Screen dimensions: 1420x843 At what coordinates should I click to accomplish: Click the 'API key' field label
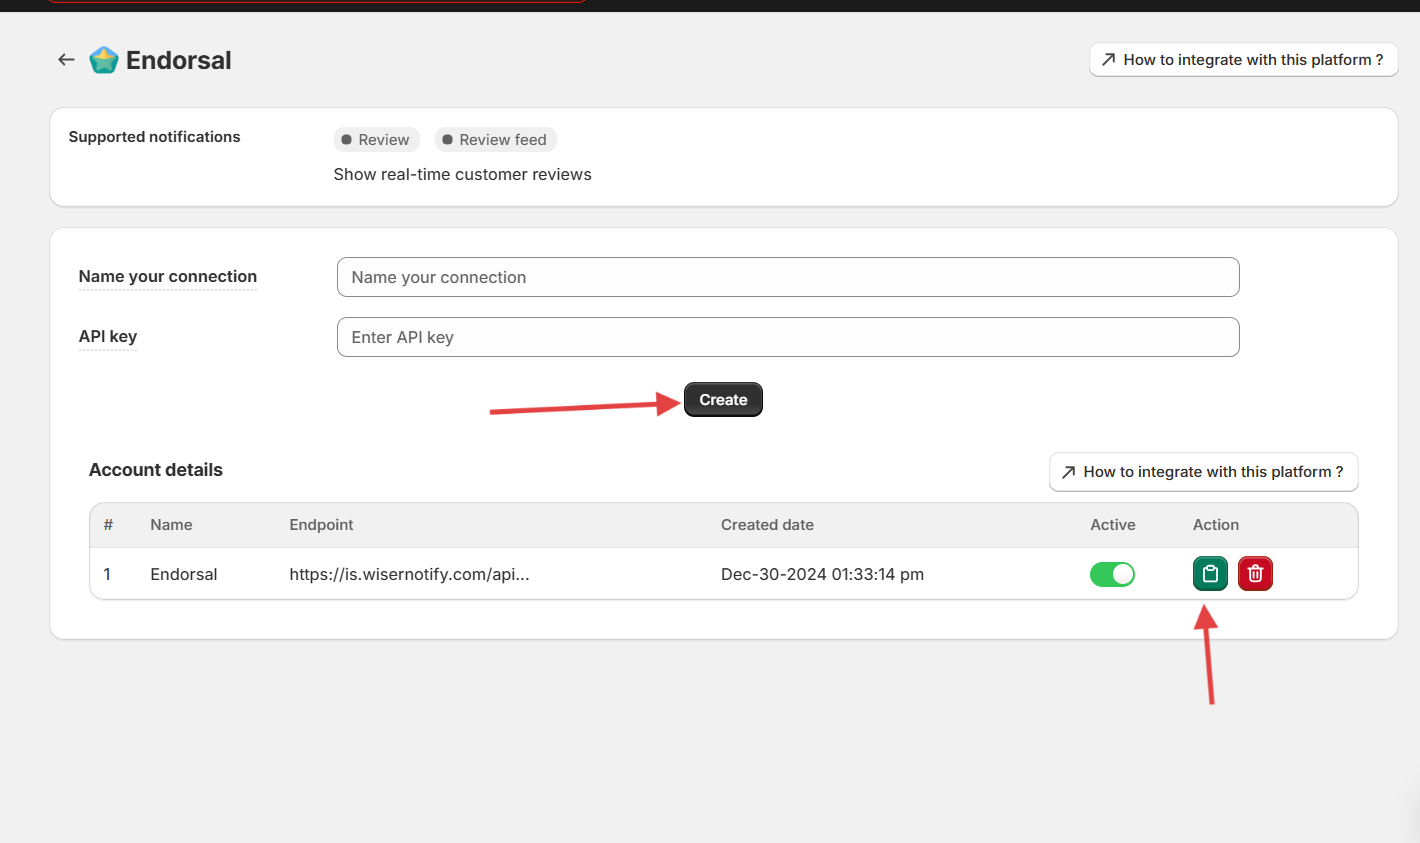coord(108,337)
